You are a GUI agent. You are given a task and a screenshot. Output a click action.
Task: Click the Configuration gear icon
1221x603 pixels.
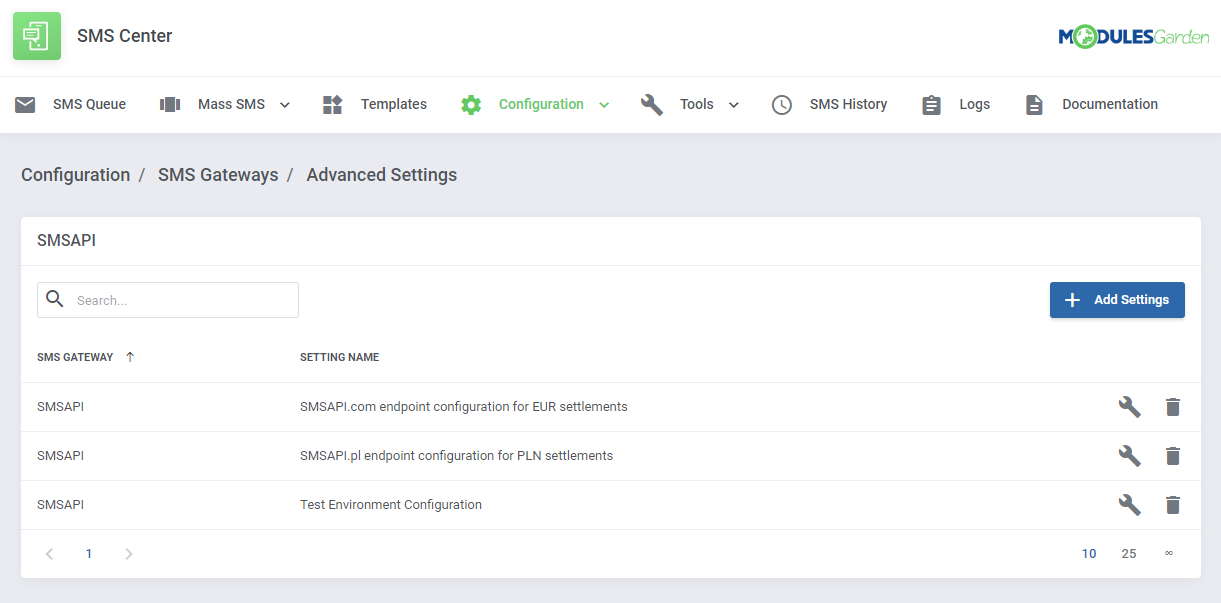pyautogui.click(x=470, y=103)
